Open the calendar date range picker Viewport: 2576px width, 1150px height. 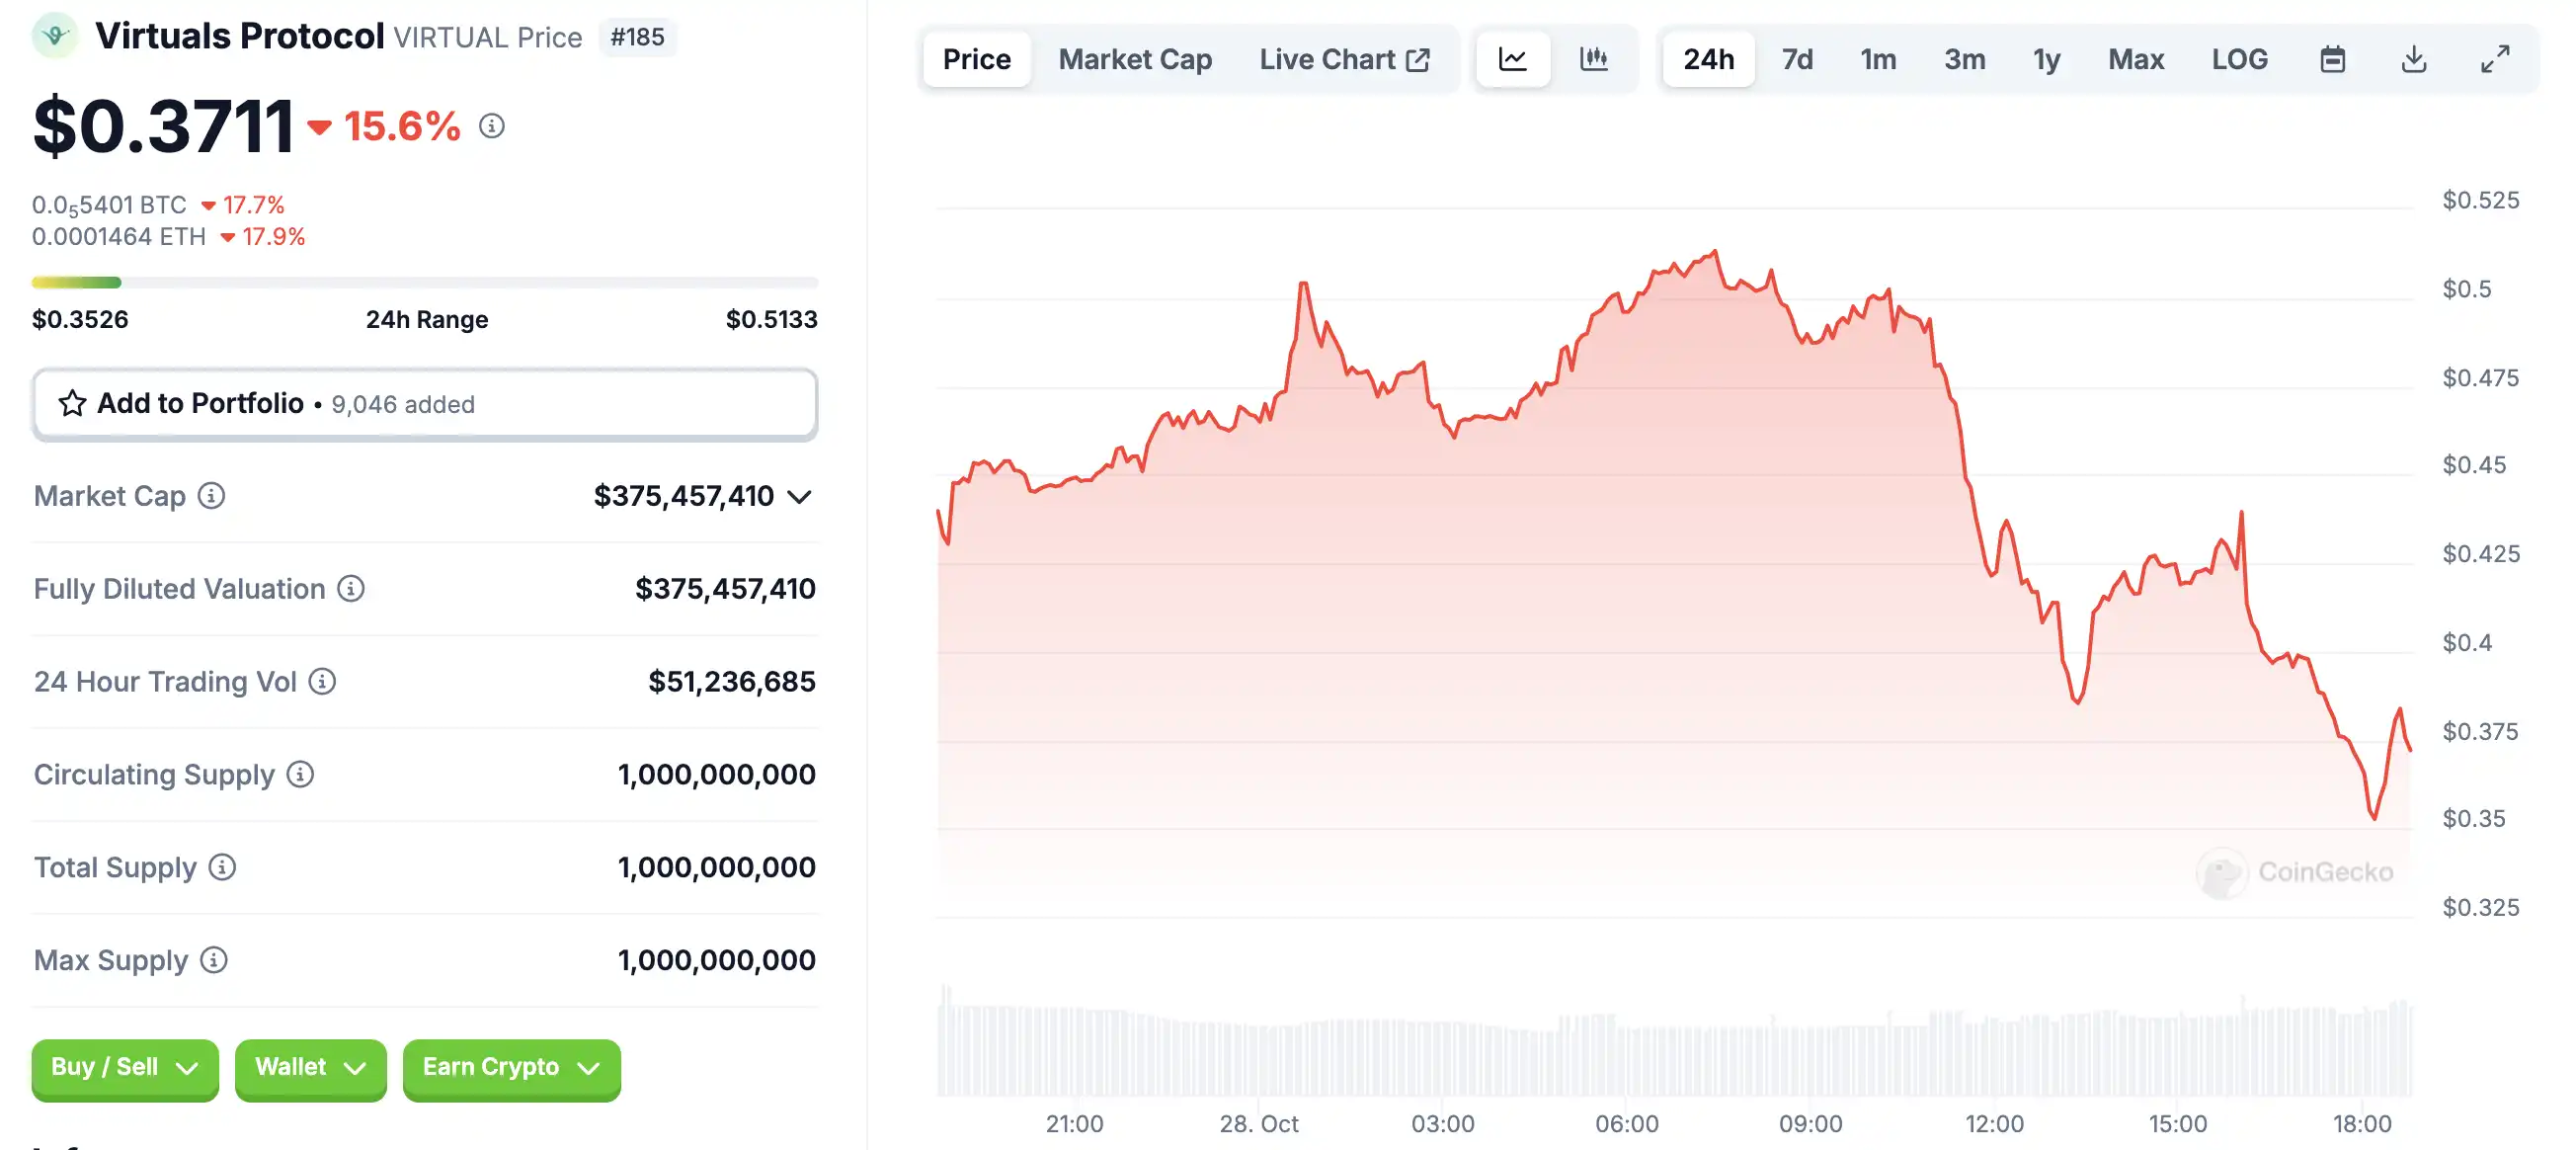2332,60
